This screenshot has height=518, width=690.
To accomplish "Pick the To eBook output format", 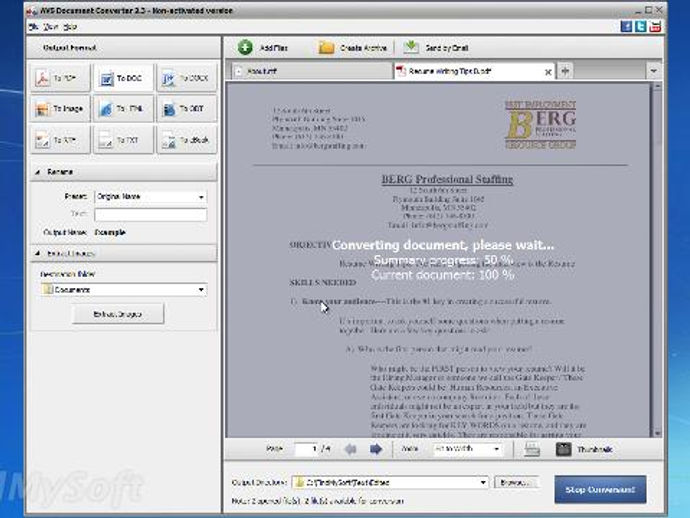I will pyautogui.click(x=187, y=140).
